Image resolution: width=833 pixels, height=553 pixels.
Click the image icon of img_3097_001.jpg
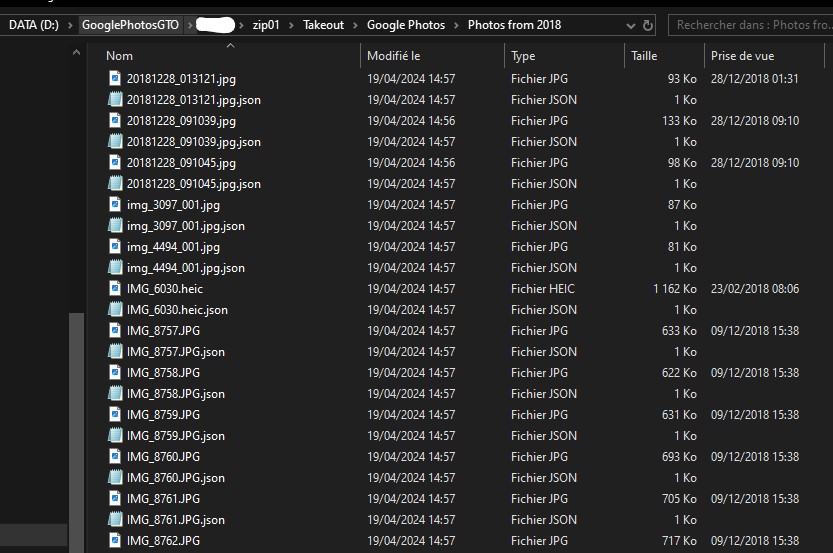tap(115, 204)
